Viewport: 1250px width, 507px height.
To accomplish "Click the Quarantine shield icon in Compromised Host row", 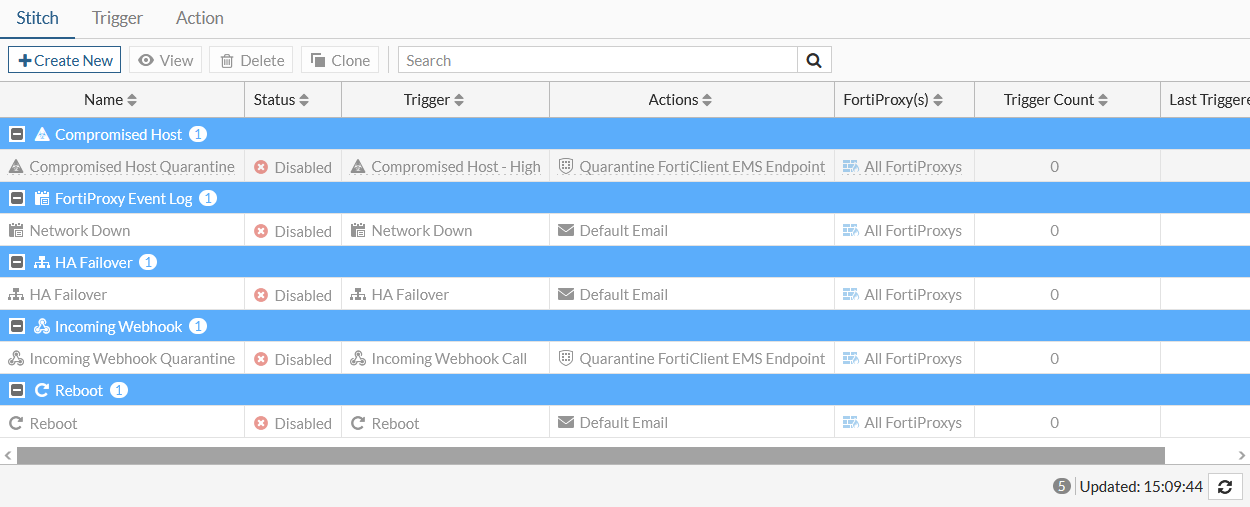I will pos(565,167).
